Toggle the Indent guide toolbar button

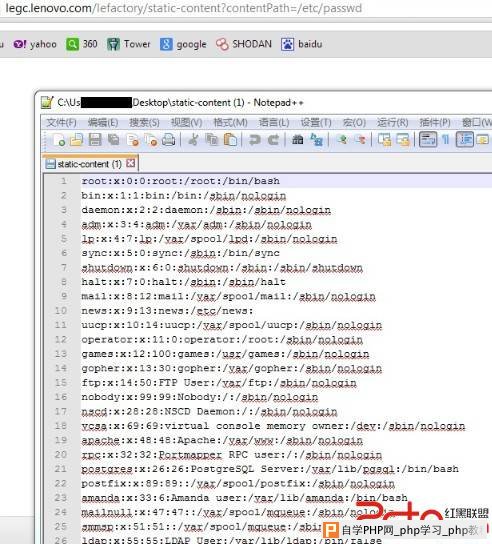pyautogui.click(x=465, y=140)
